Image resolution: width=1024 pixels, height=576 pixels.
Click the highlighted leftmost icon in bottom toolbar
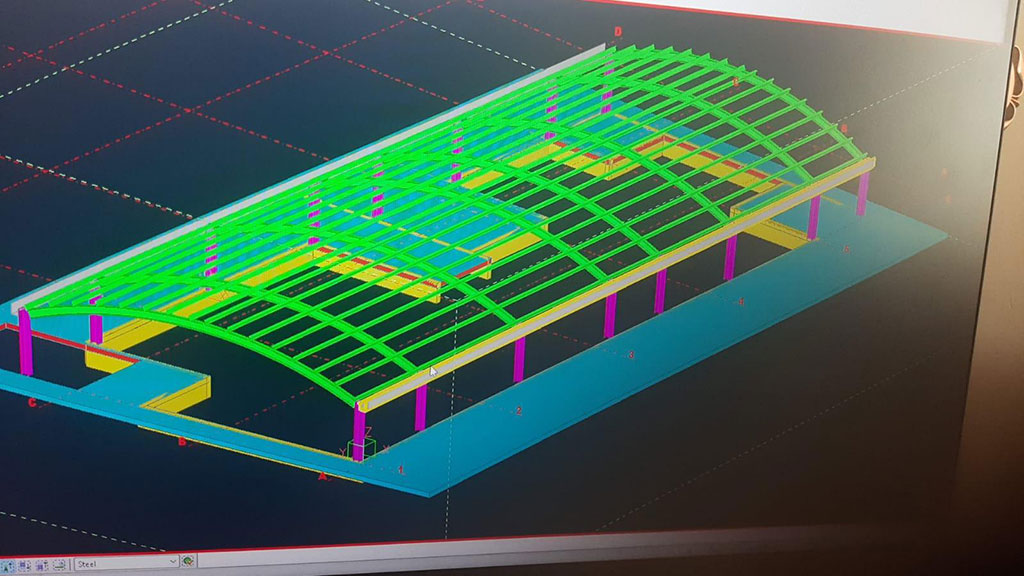point(7,563)
